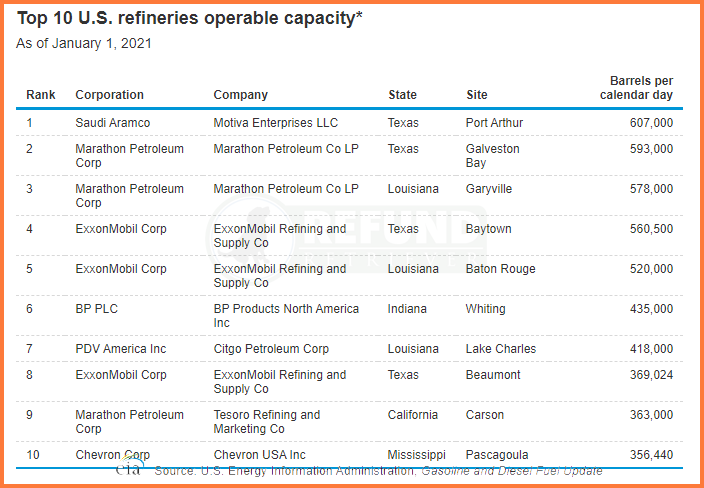Click the Refund Retriever watermark logo
Image resolution: width=704 pixels, height=488 pixels.
(x=347, y=236)
